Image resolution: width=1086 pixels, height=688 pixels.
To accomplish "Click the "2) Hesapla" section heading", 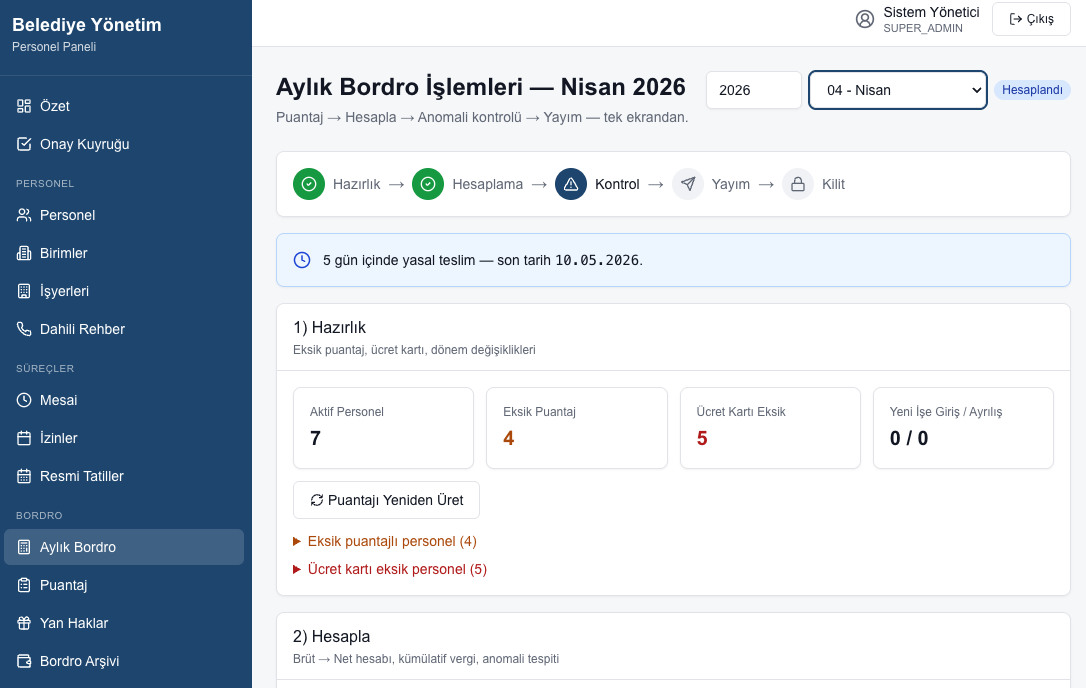I will click(x=331, y=636).
